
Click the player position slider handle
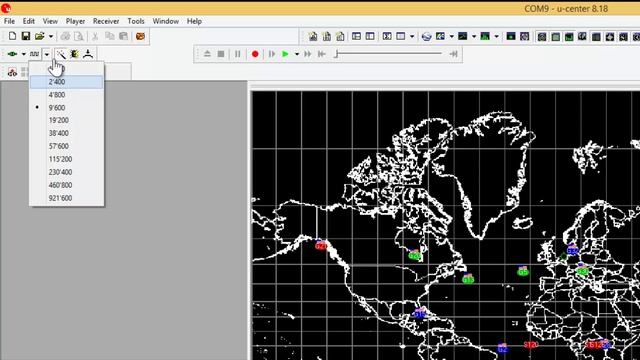(336, 54)
